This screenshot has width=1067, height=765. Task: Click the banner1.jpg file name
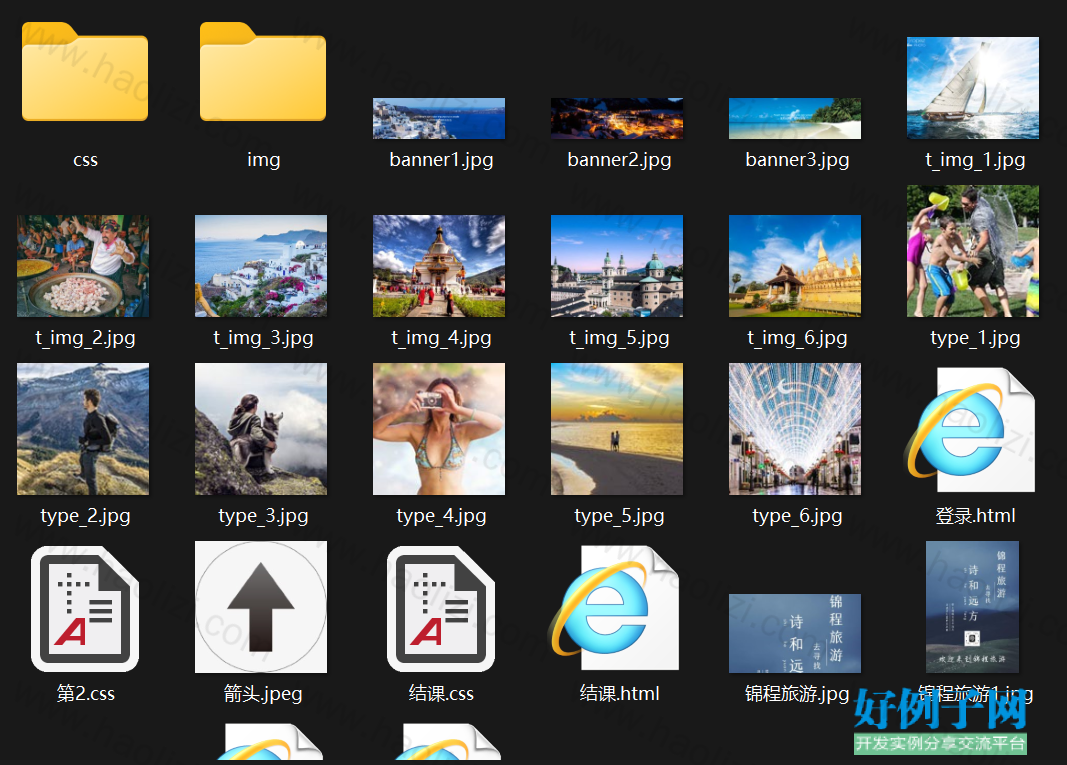click(x=441, y=161)
